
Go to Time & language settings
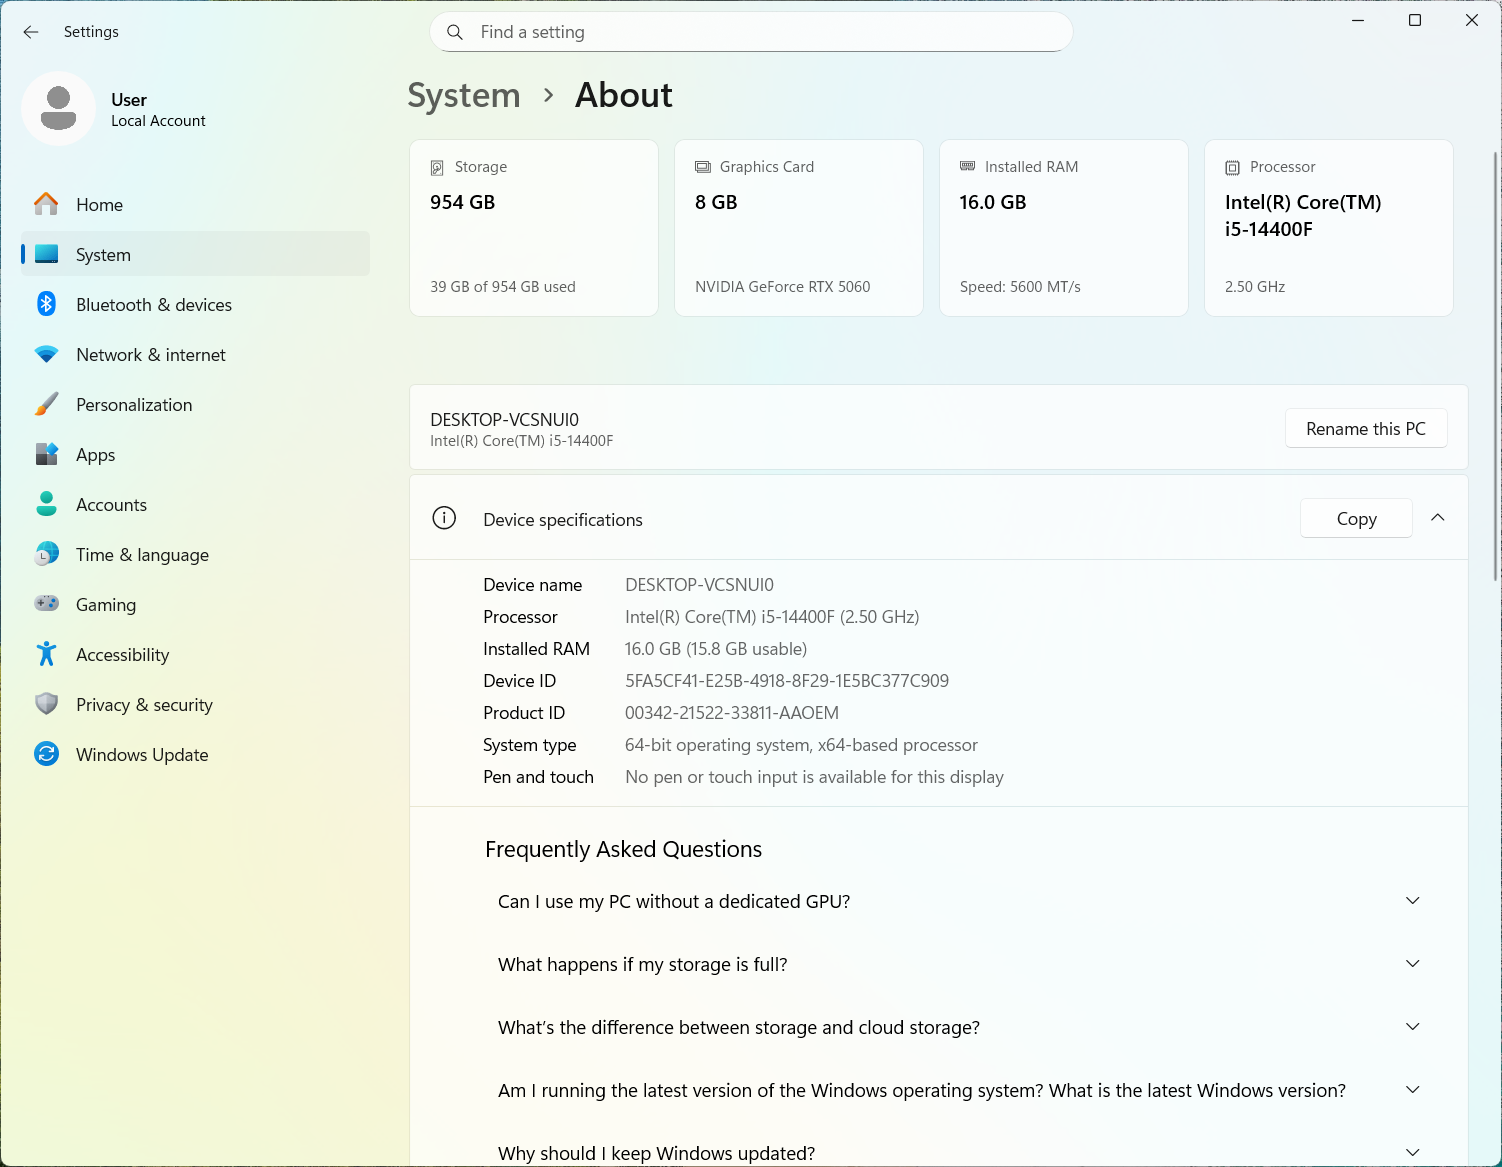tap(142, 555)
